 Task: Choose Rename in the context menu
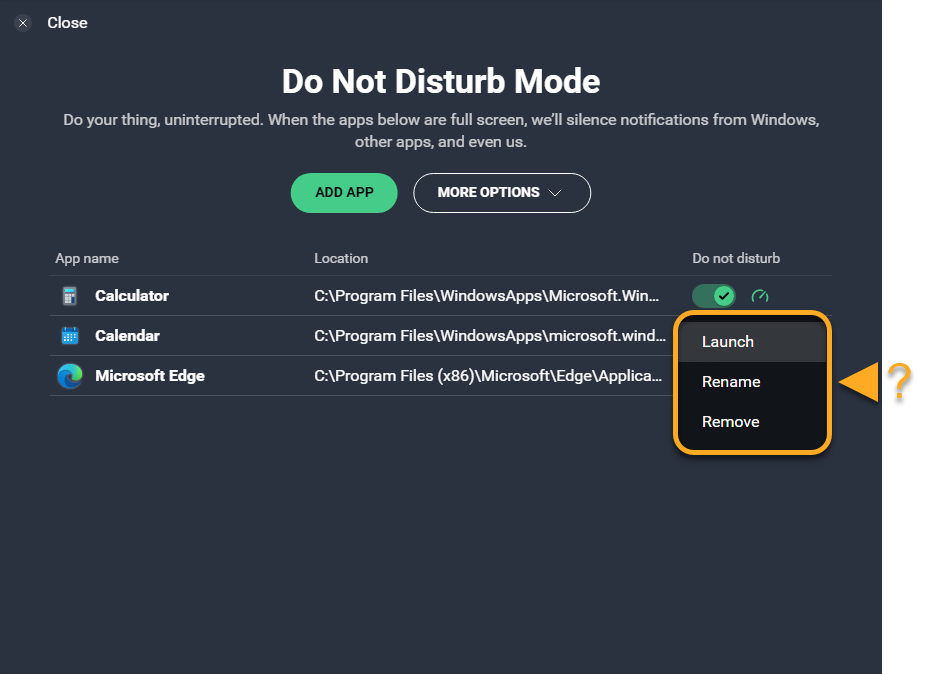731,382
